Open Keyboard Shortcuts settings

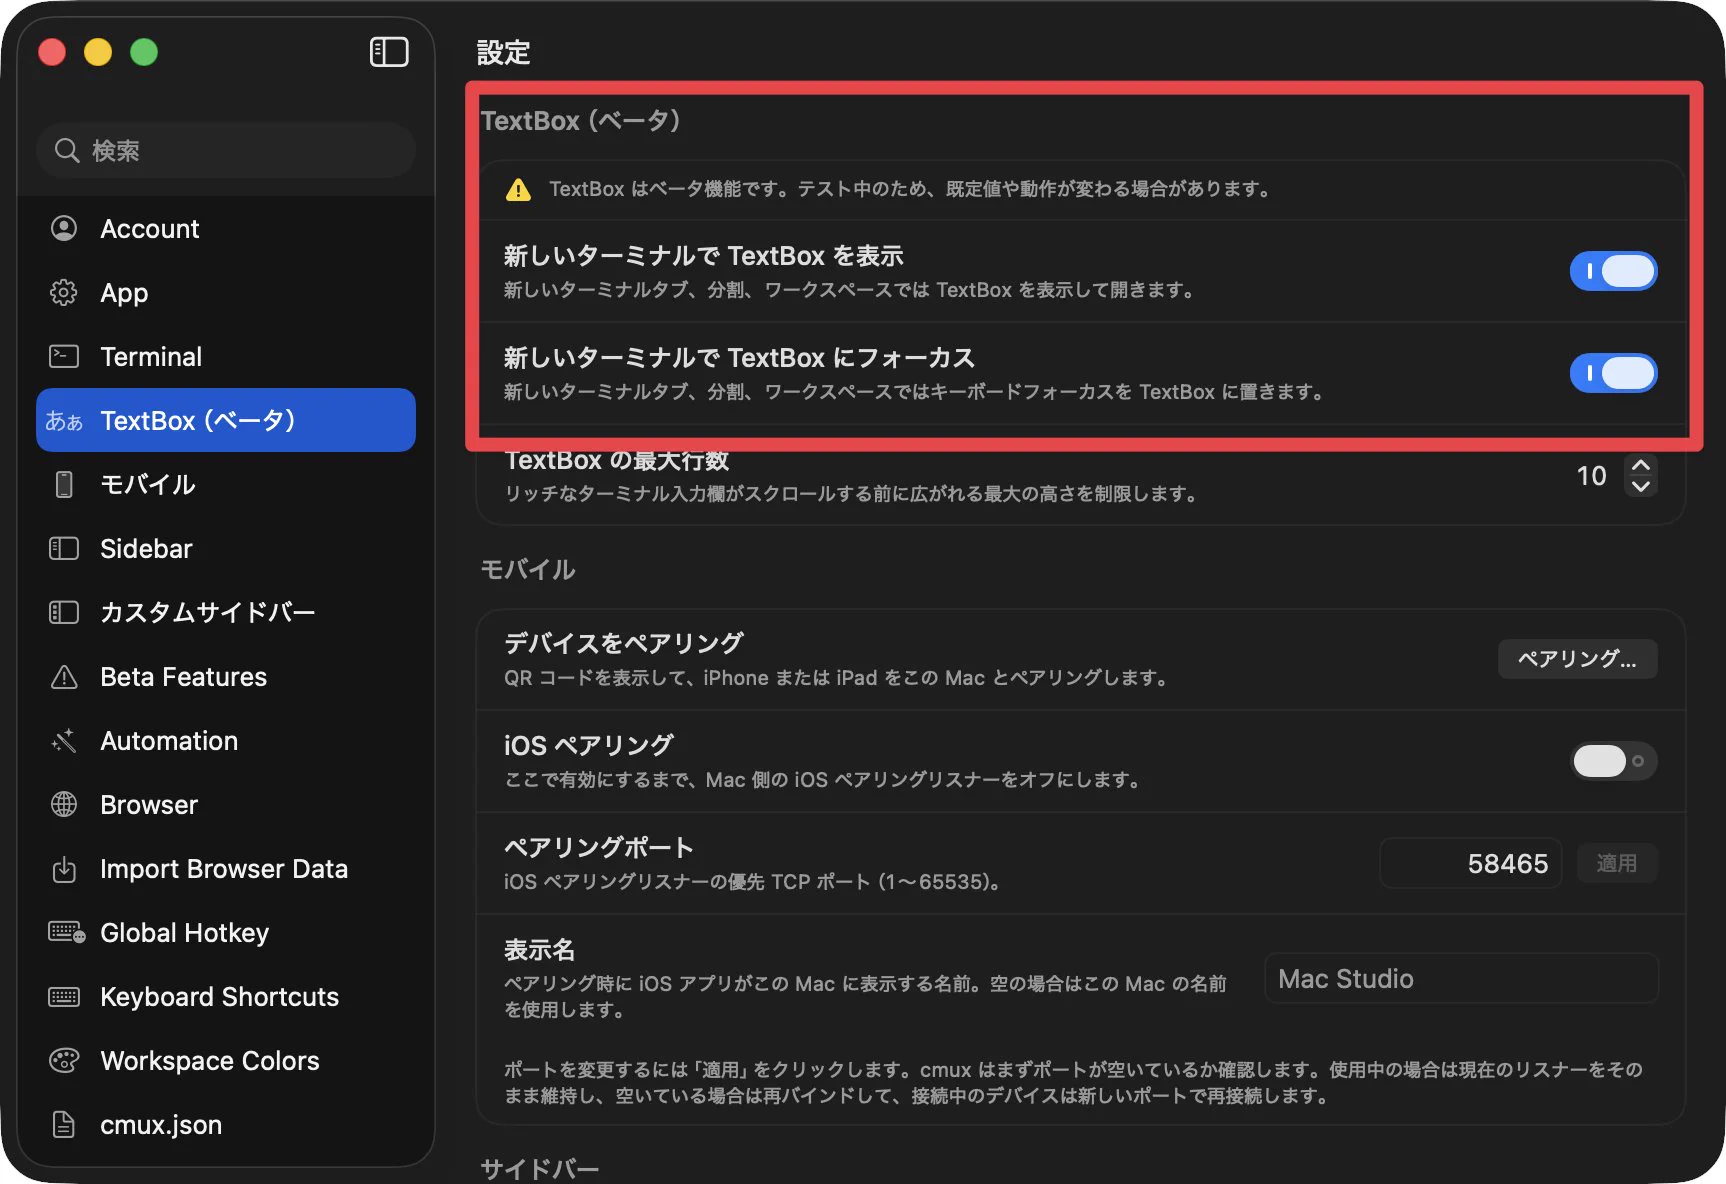226,996
